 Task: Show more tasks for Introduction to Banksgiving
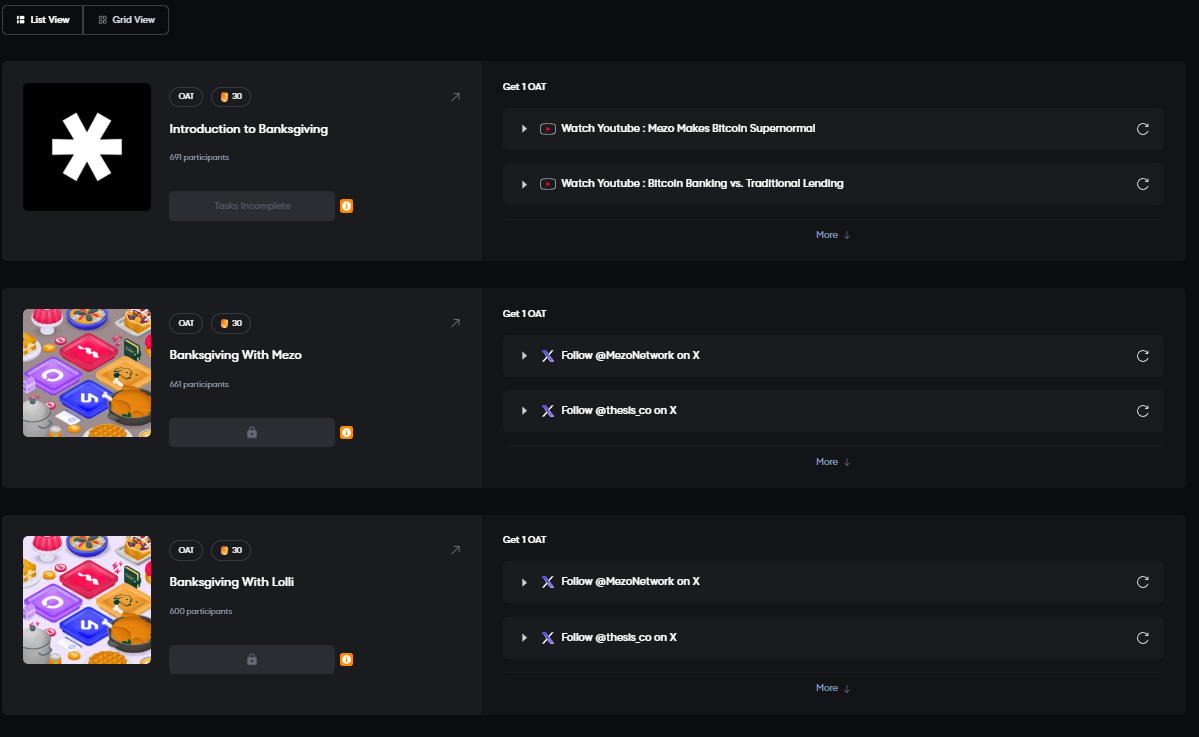832,235
